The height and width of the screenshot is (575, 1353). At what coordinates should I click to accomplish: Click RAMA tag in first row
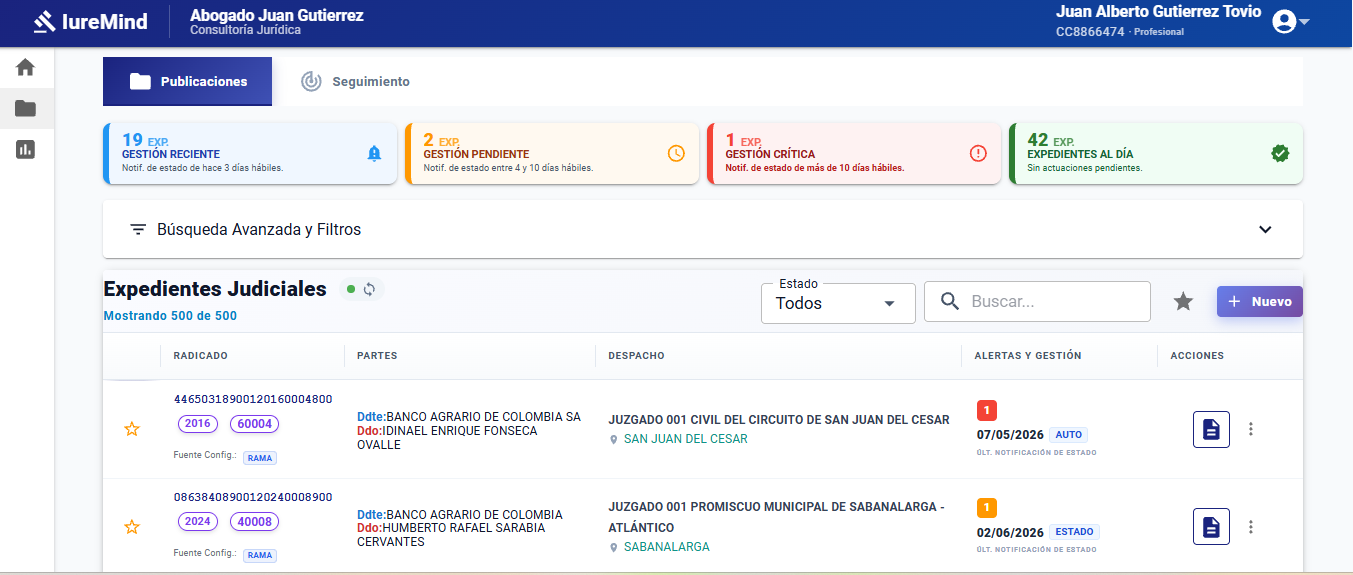click(x=260, y=457)
